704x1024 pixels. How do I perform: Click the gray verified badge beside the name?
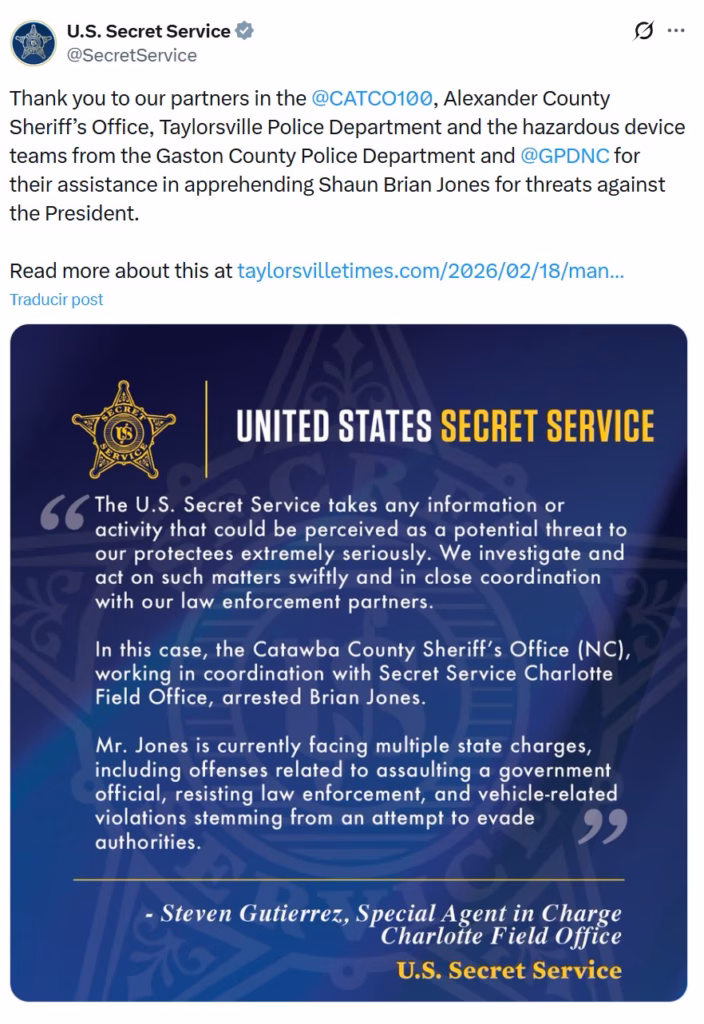245,31
